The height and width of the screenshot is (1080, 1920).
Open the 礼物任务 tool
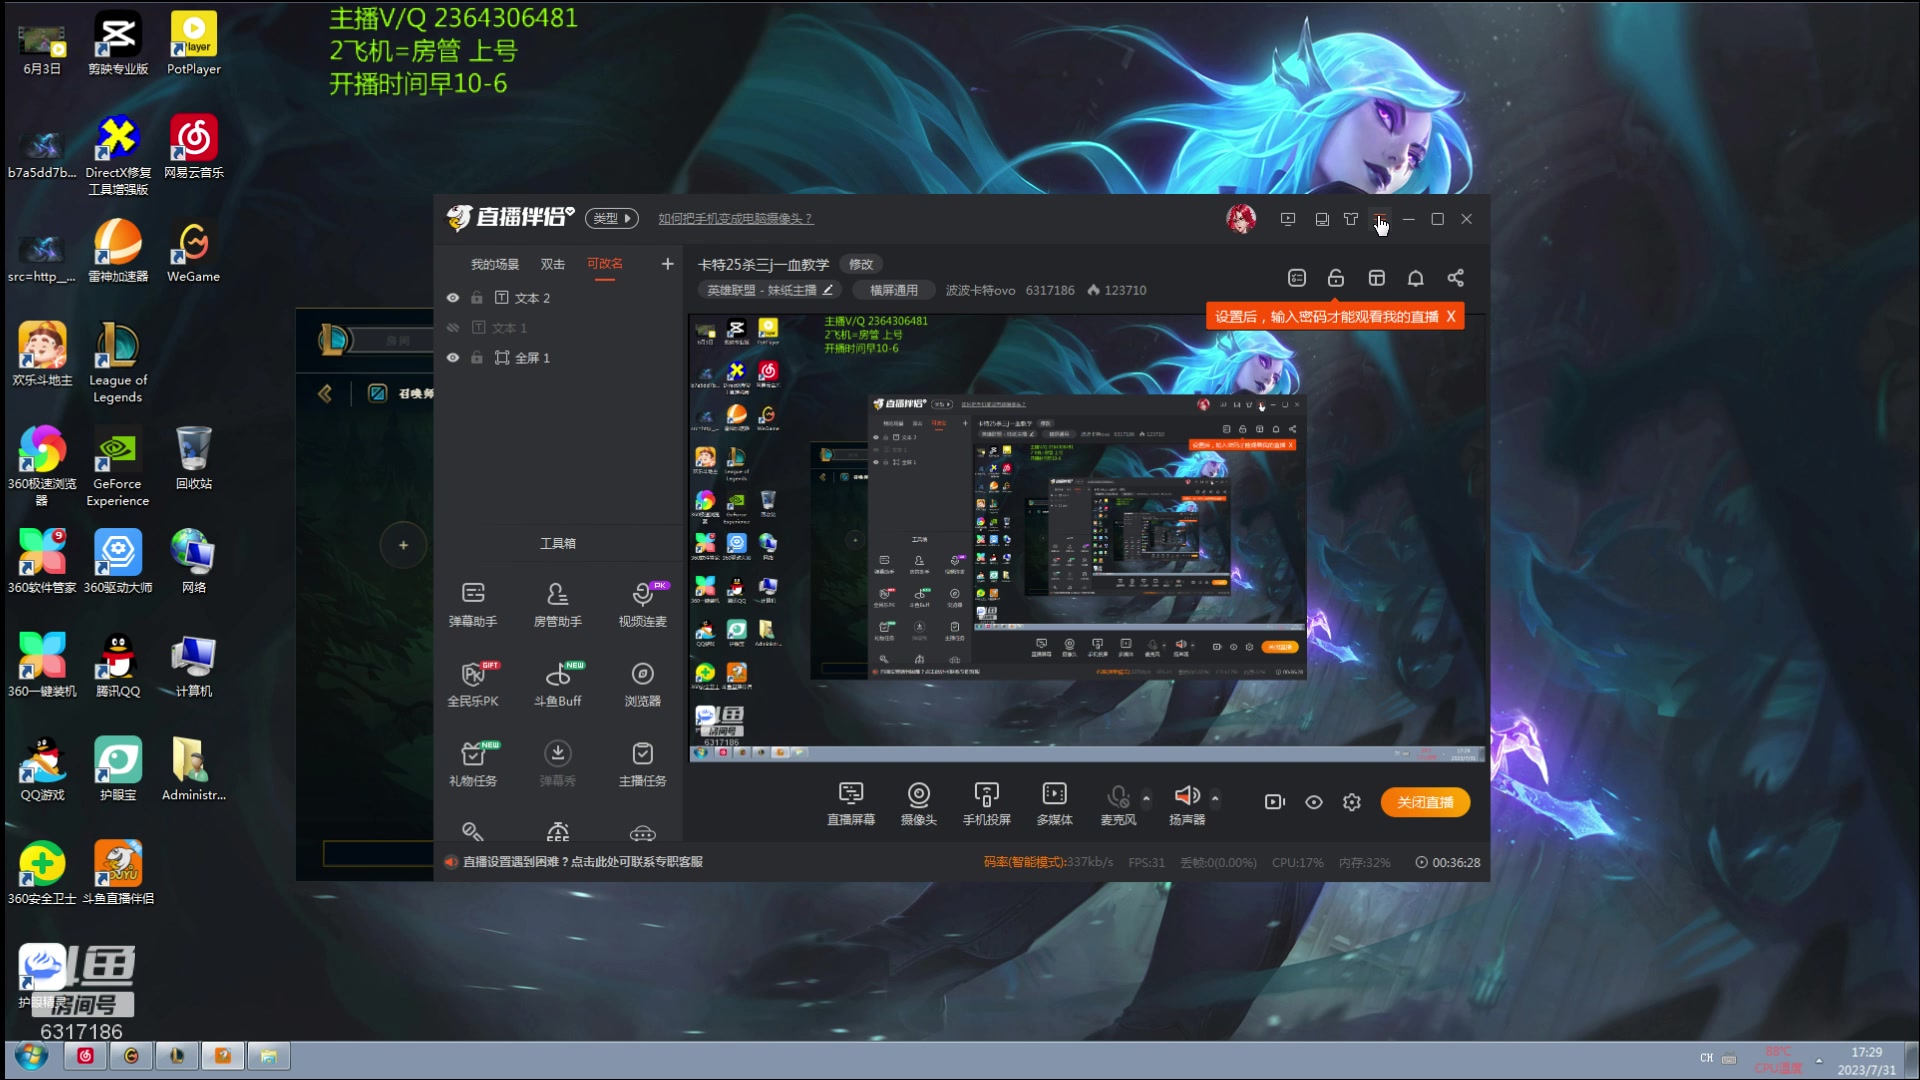point(473,764)
